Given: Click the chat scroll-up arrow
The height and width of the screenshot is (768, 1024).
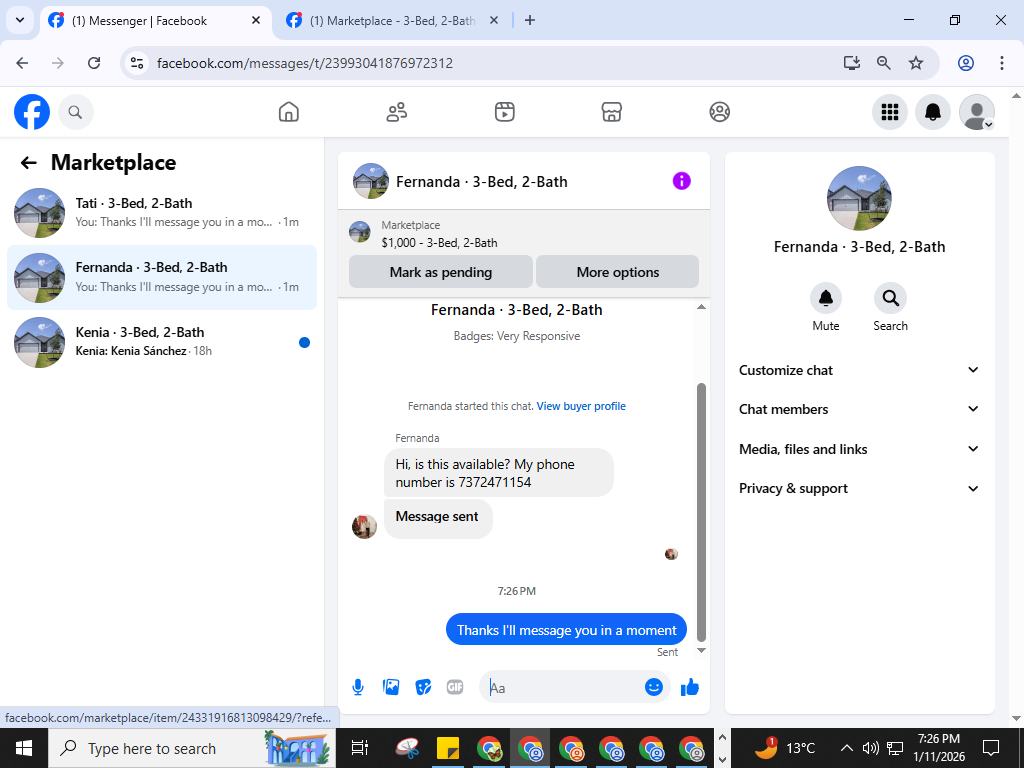Looking at the screenshot, I should coord(701,307).
